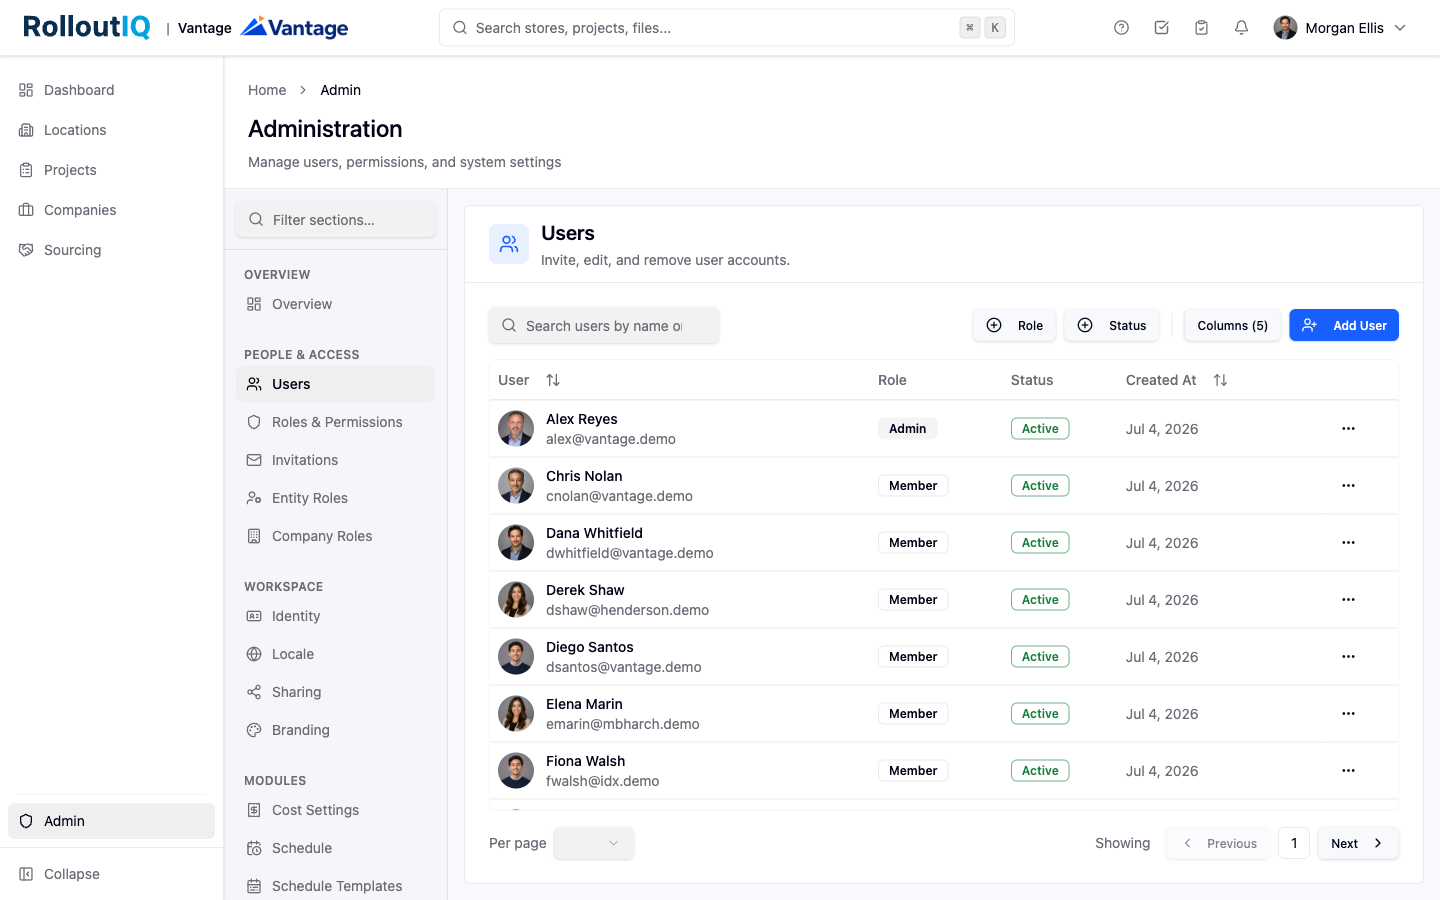The width and height of the screenshot is (1440, 900).
Task: Click the Admin role badge for Alex Reyes
Action: click(908, 428)
